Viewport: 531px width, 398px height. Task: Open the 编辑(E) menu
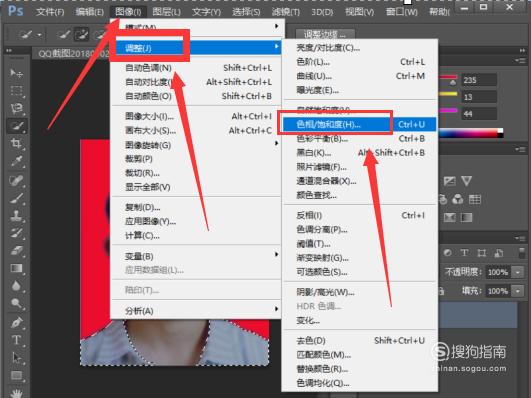point(89,12)
